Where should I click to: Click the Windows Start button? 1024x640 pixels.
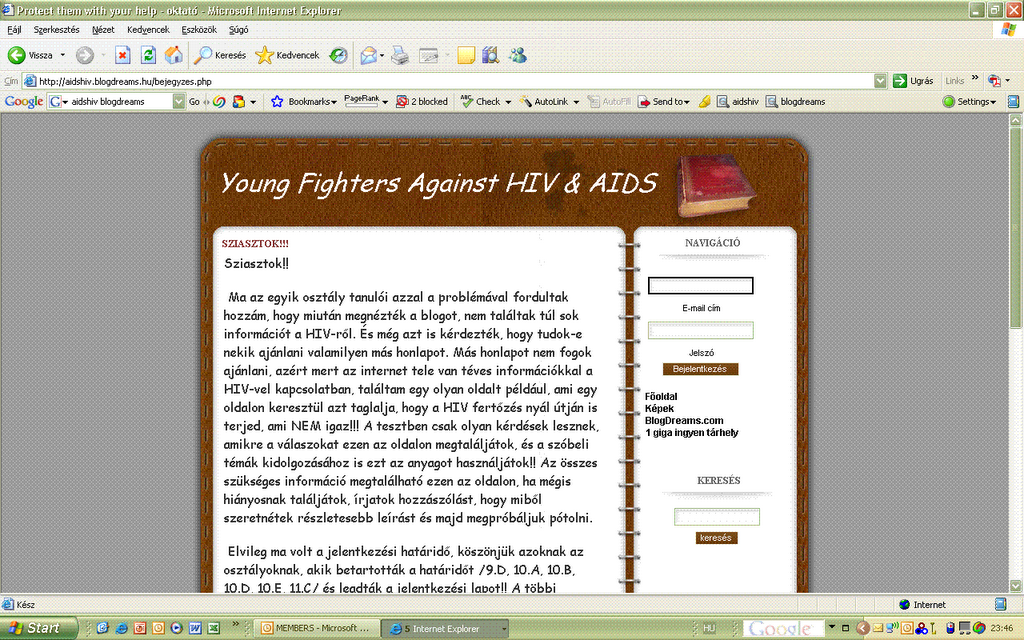coord(37,628)
